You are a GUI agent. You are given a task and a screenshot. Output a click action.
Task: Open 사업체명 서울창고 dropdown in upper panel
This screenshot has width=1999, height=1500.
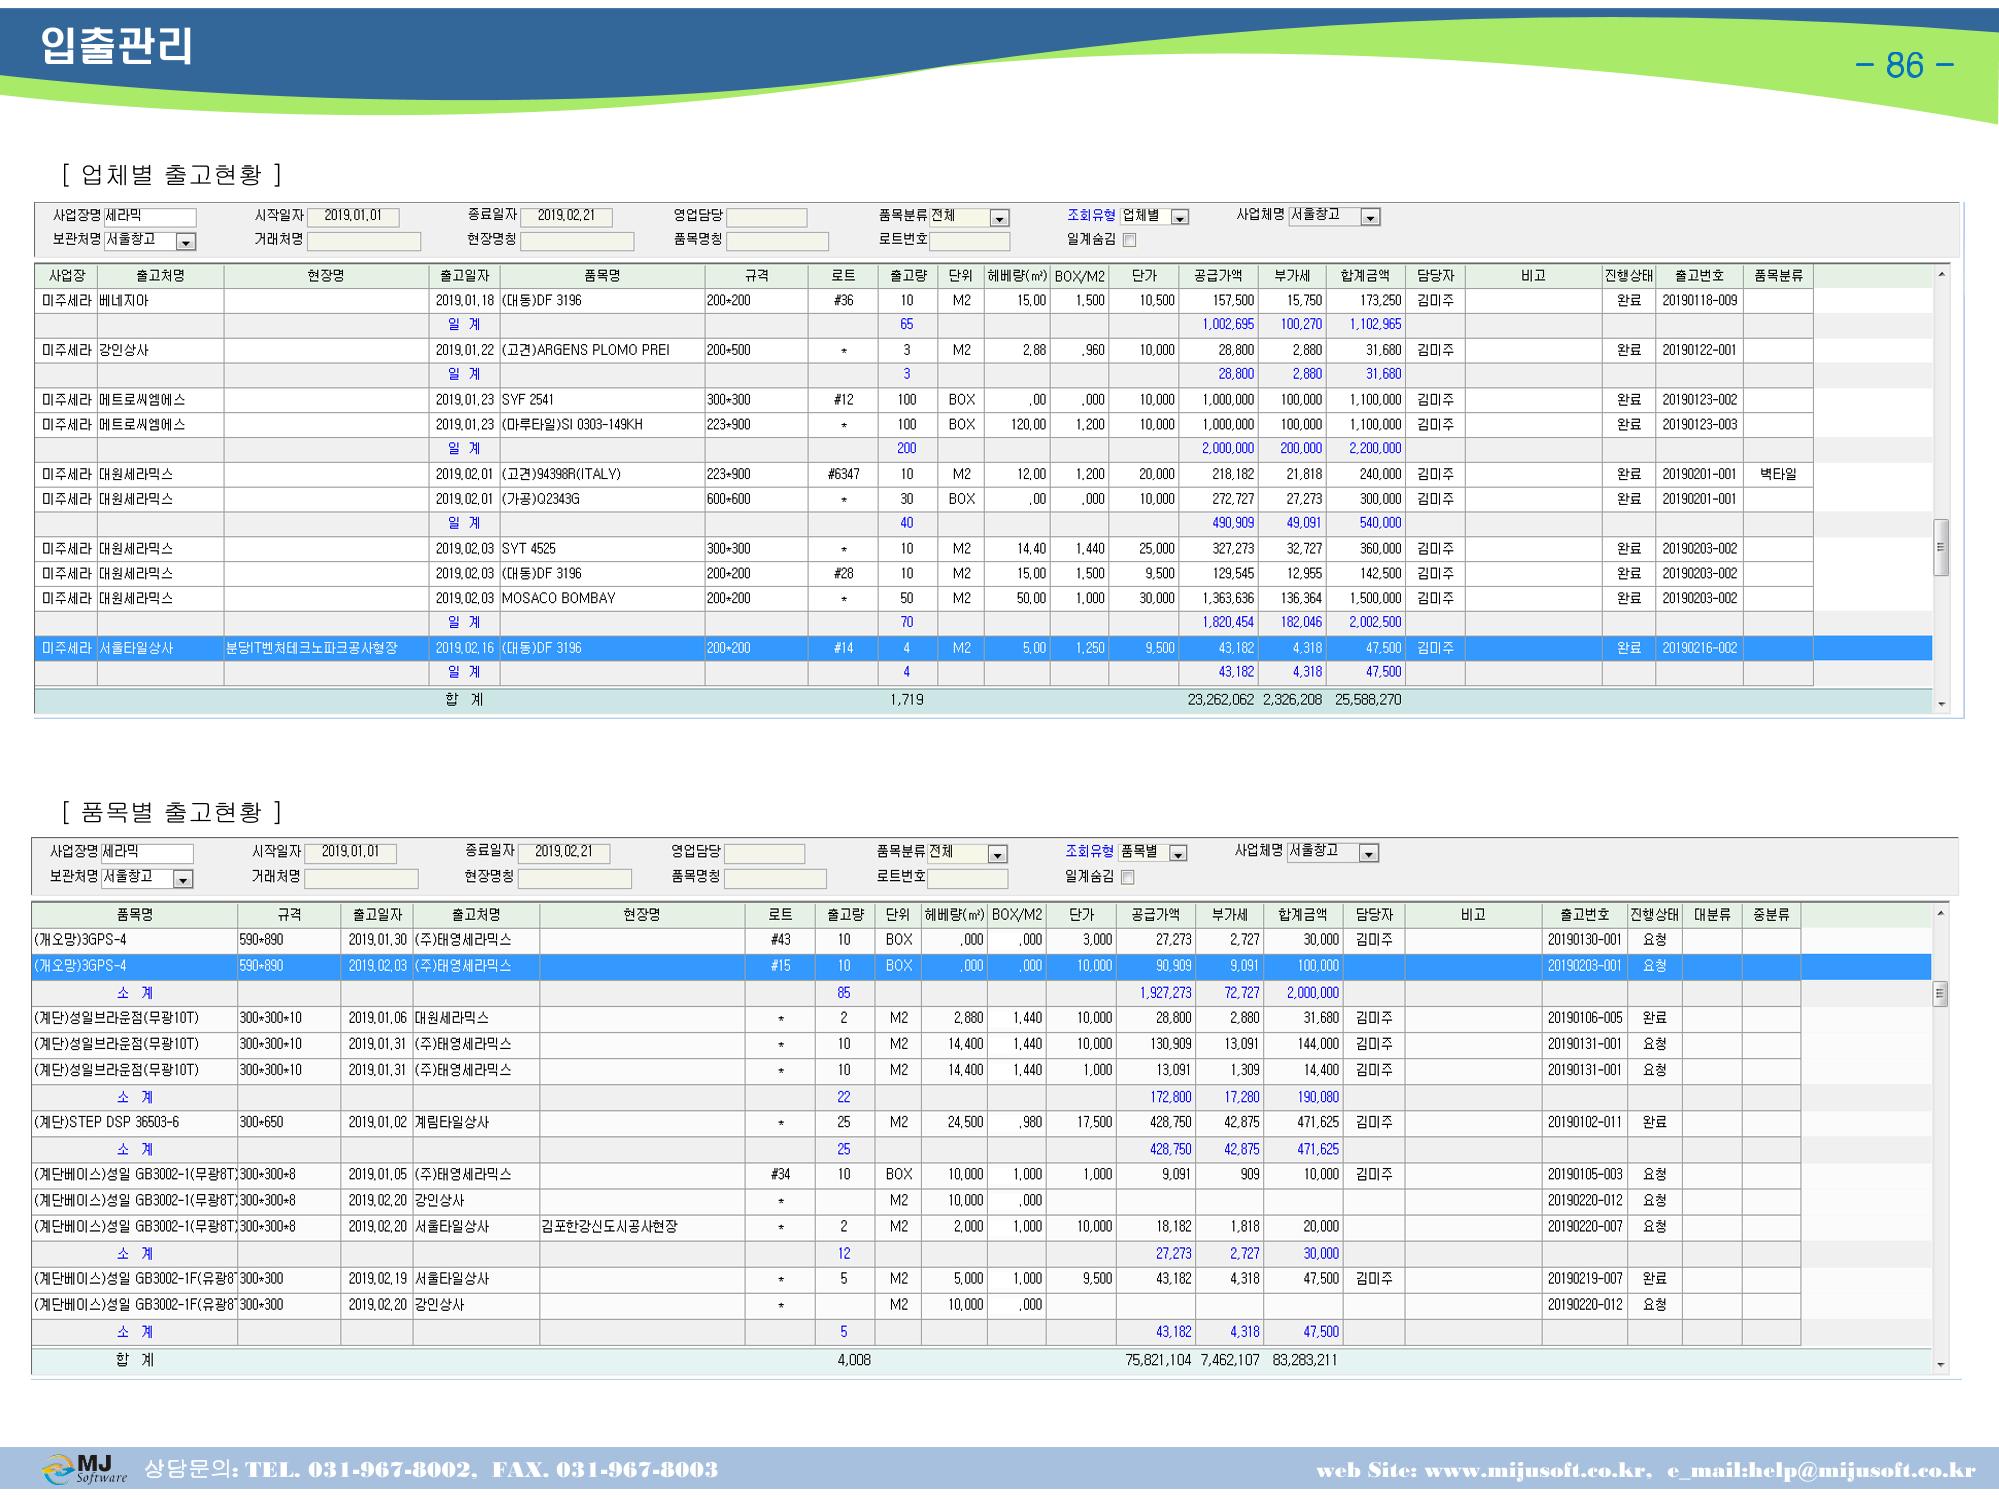click(1371, 216)
